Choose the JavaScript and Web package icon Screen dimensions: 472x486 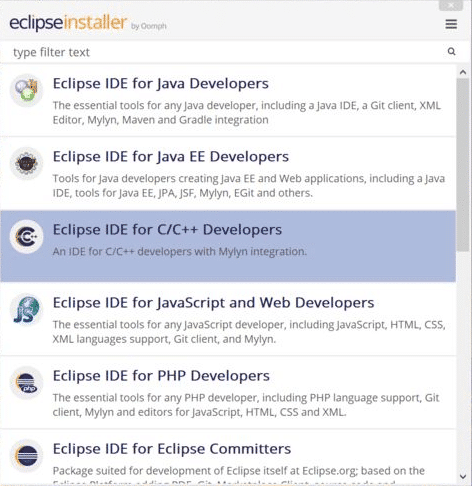click(x=26, y=310)
